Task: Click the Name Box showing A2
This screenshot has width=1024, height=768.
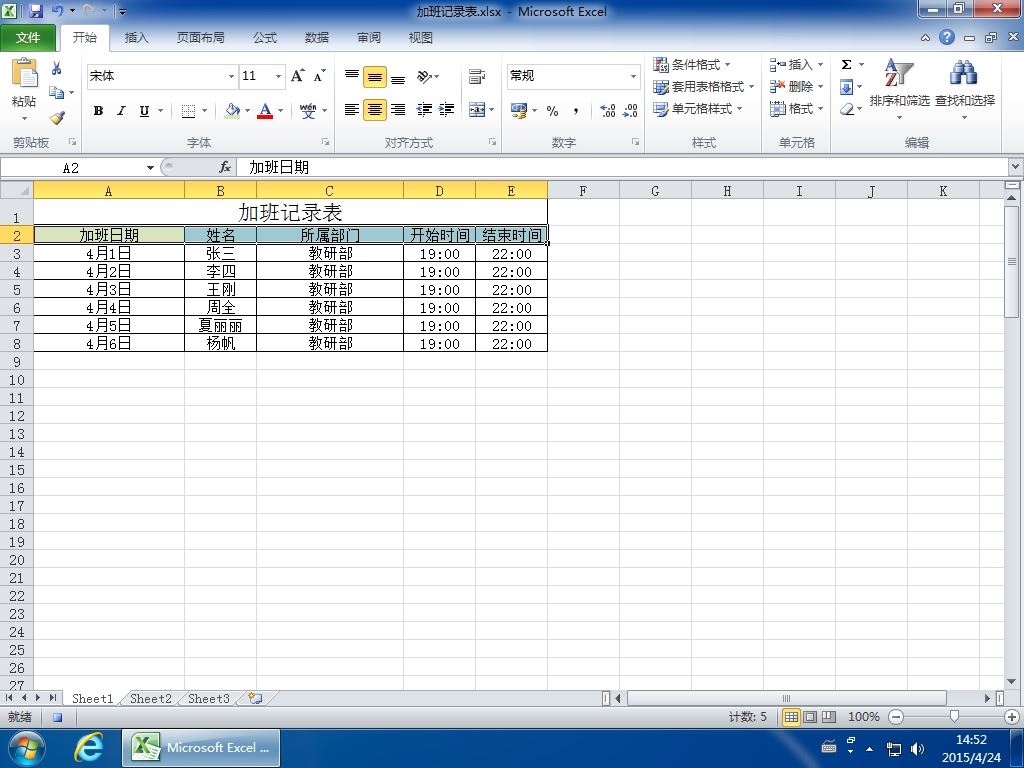Action: coord(71,168)
